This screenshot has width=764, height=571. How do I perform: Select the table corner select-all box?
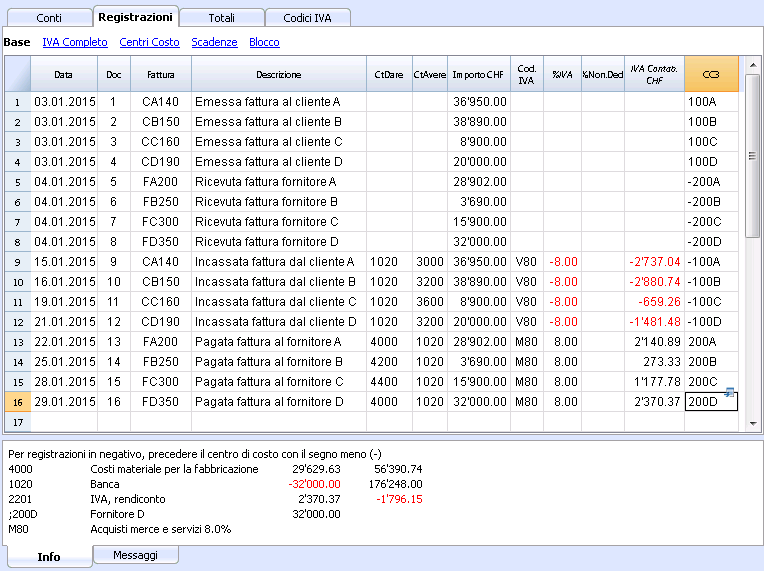click(x=18, y=74)
